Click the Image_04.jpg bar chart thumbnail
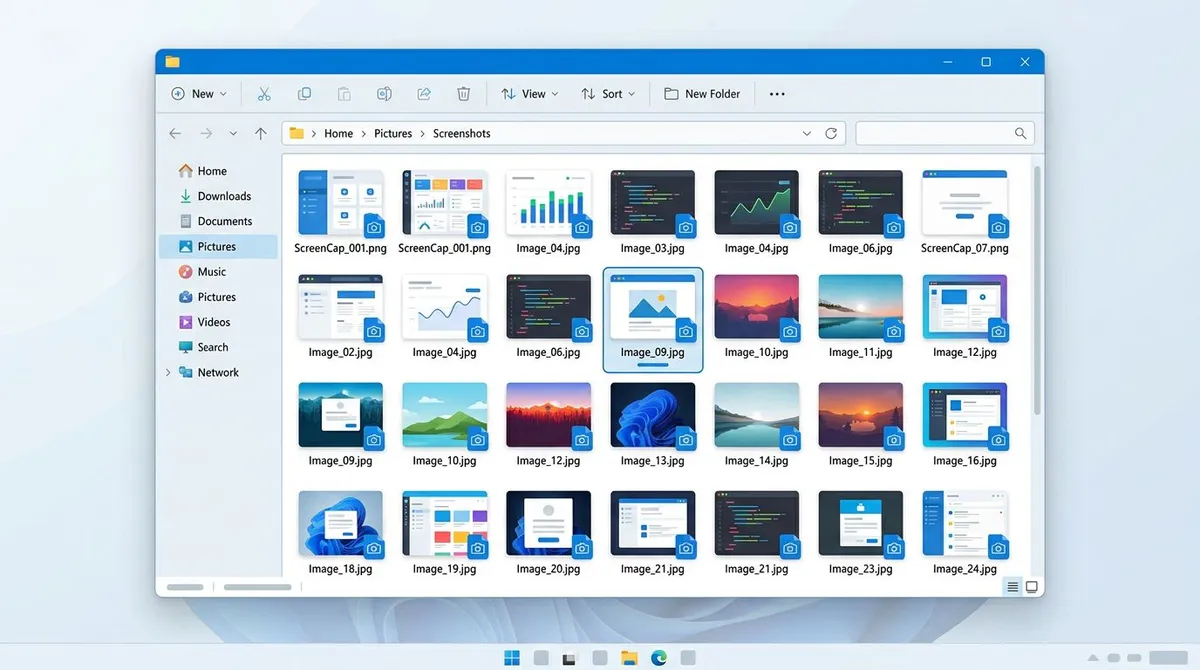The image size is (1200, 670). tap(548, 203)
